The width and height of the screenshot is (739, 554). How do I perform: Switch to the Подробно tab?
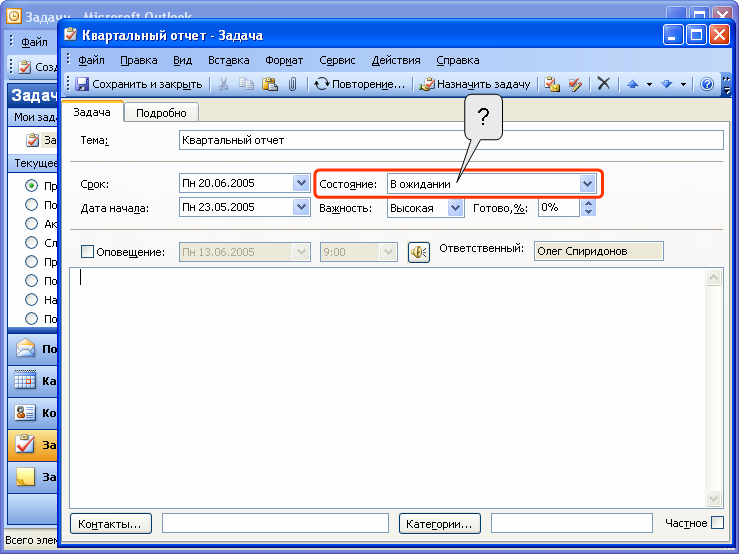coord(161,113)
